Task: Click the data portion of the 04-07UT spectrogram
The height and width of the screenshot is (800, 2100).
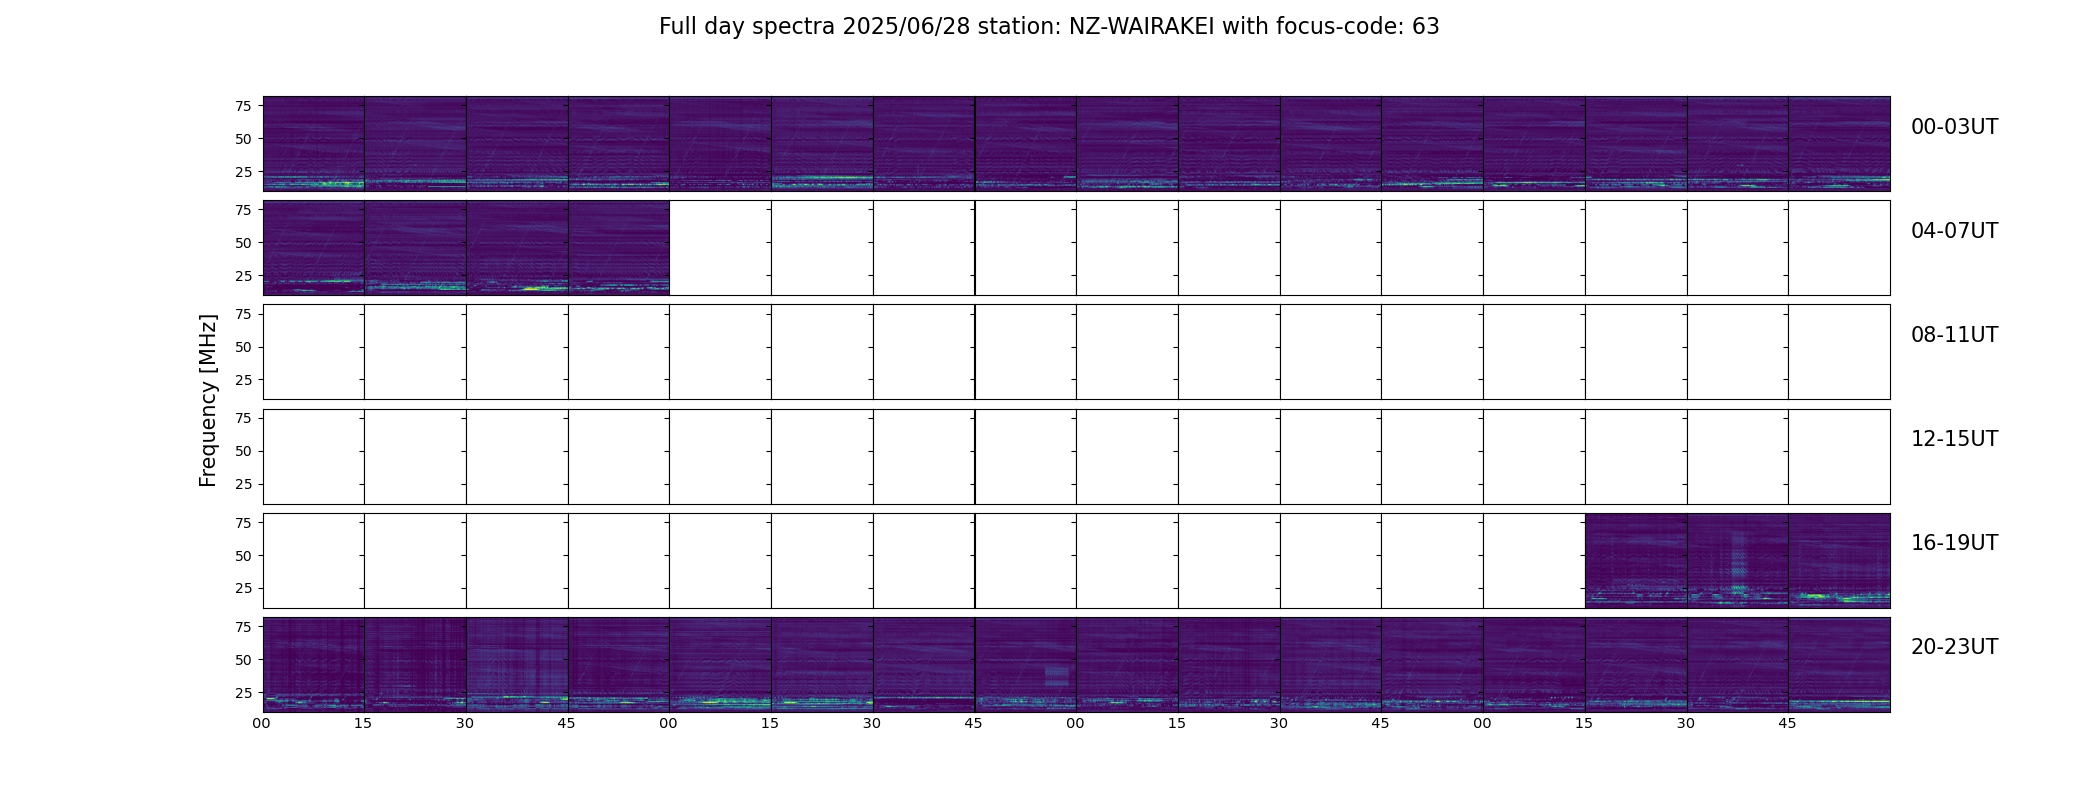Action: [x=466, y=248]
